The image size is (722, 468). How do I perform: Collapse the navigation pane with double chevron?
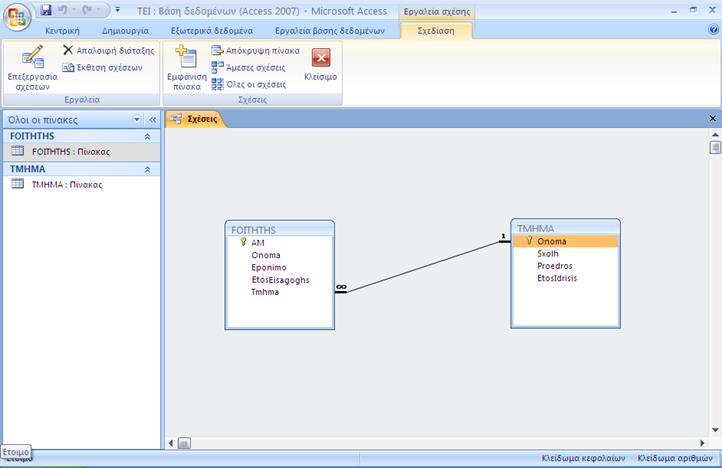[x=152, y=120]
